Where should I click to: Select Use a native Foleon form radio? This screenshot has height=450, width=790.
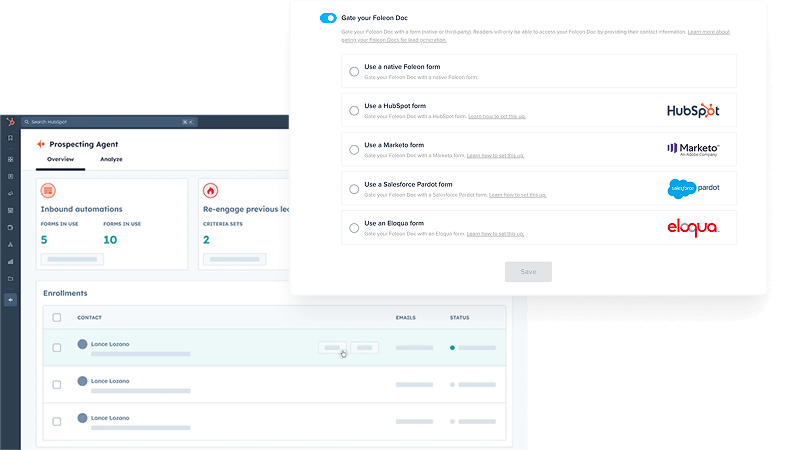(354, 72)
